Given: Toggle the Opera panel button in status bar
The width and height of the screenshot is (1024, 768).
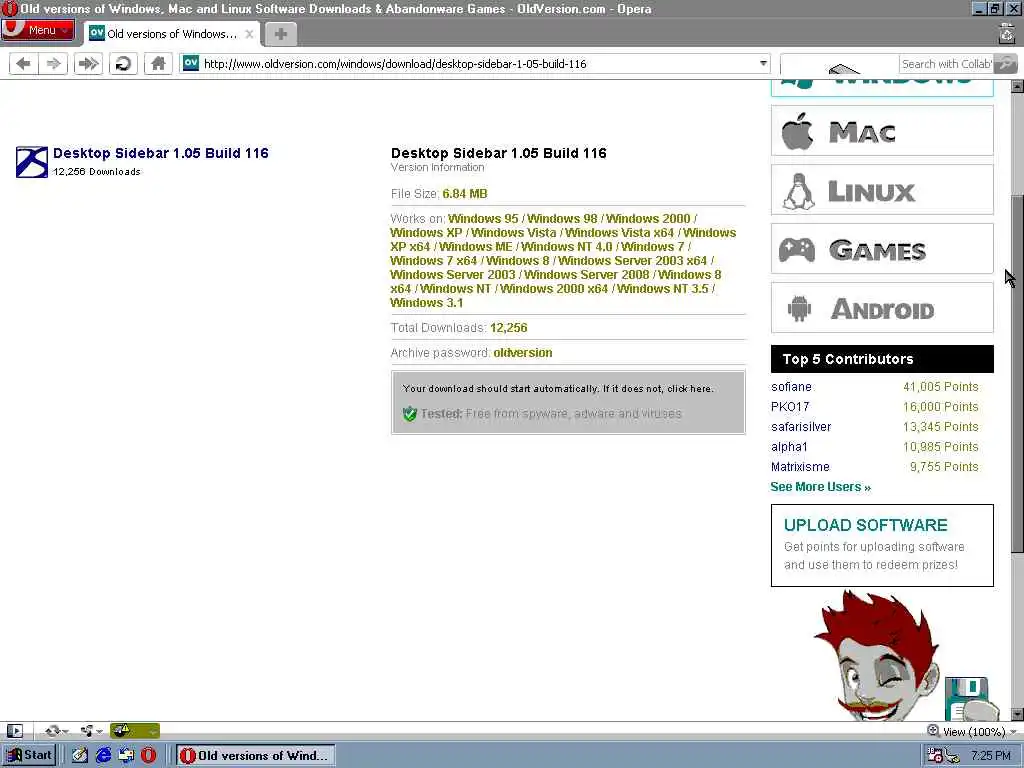Looking at the screenshot, I should pos(14,731).
